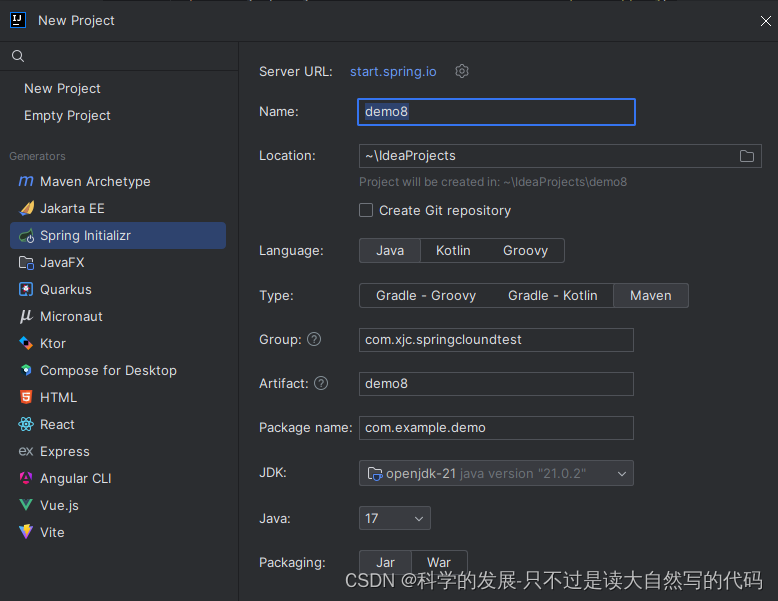Enable Create Git repository checkbox

366,210
